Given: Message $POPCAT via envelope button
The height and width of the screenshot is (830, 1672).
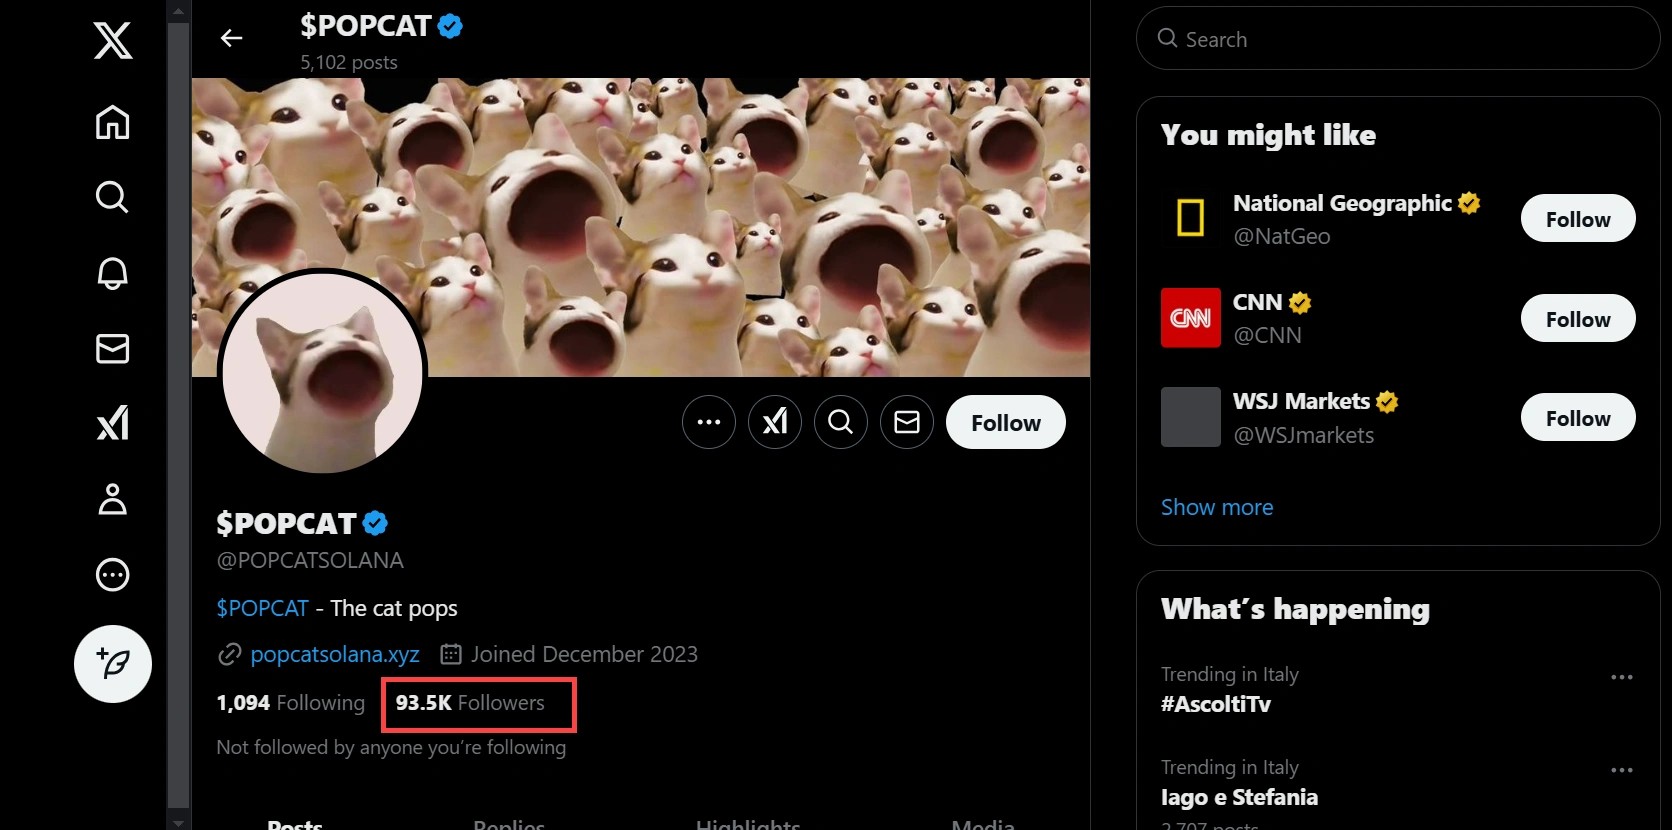Looking at the screenshot, I should click(x=907, y=422).
